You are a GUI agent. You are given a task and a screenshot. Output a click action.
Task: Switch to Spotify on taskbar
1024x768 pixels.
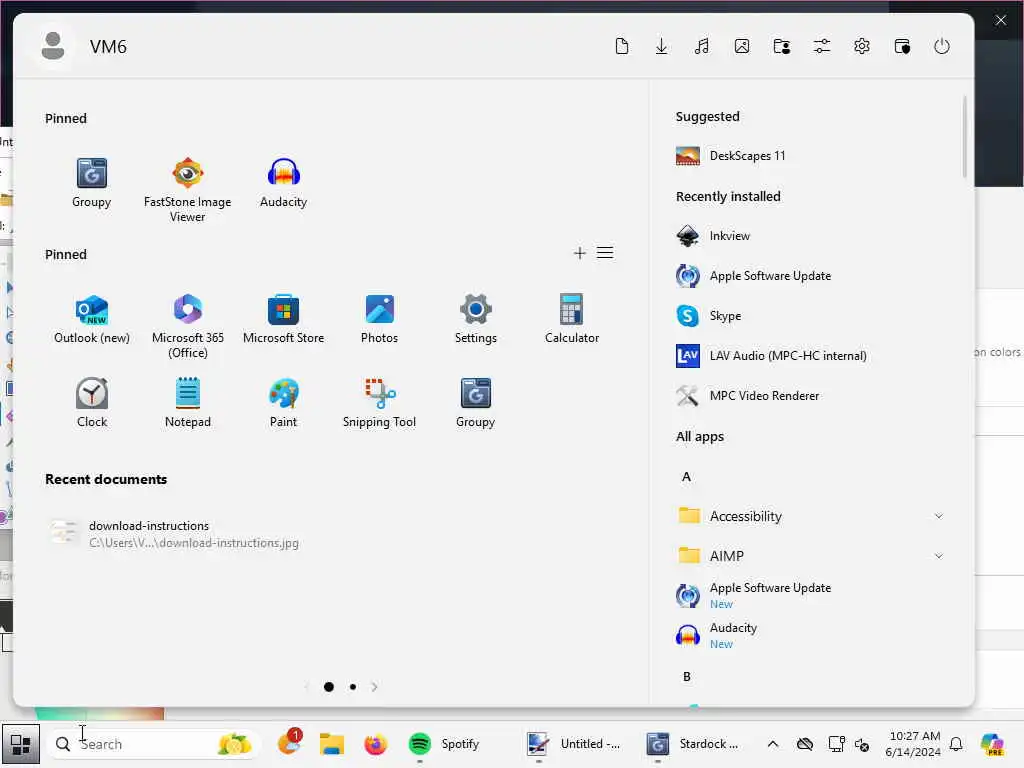tap(444, 744)
